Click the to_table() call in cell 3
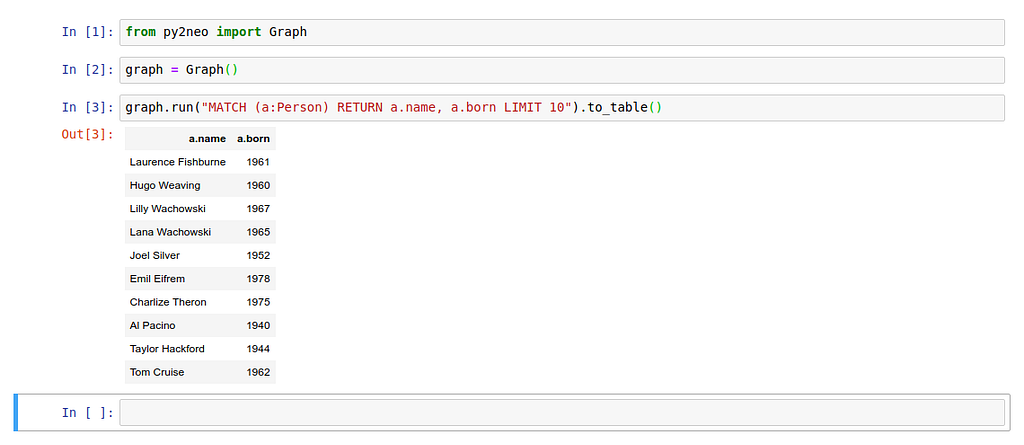Screen dimensions: 1024x445 click(x=624, y=108)
